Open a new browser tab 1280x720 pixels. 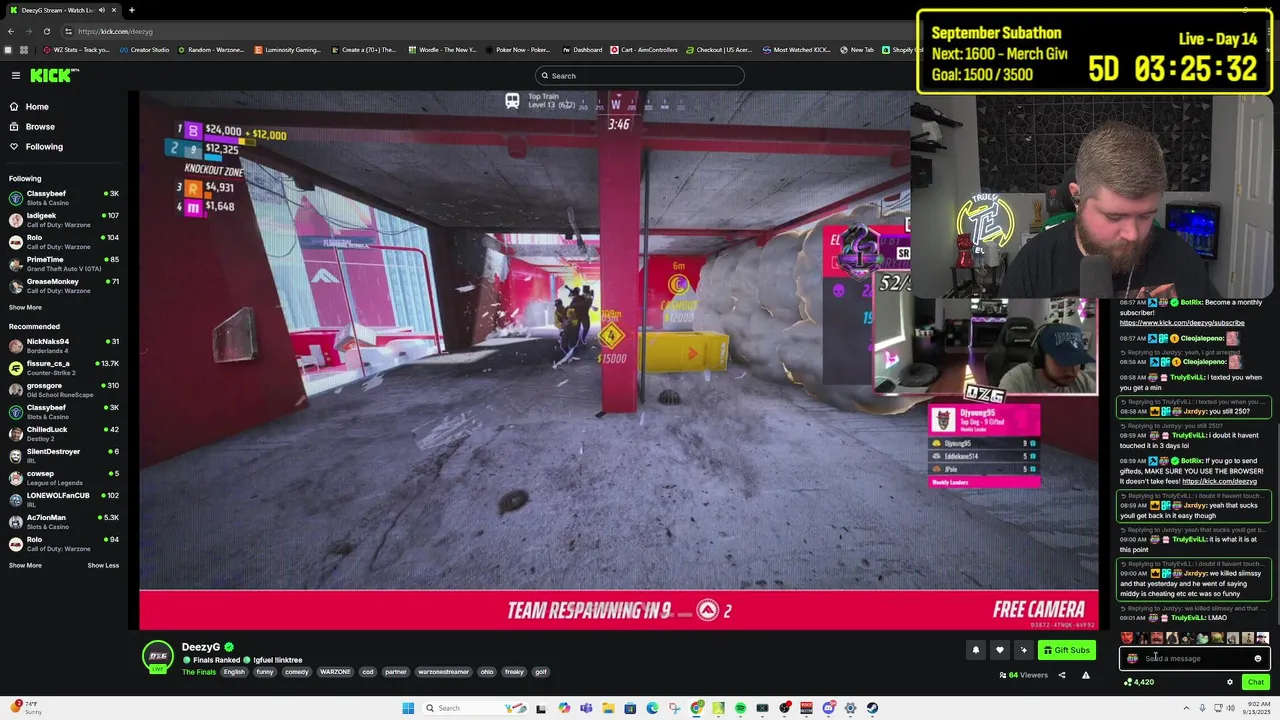pos(131,10)
